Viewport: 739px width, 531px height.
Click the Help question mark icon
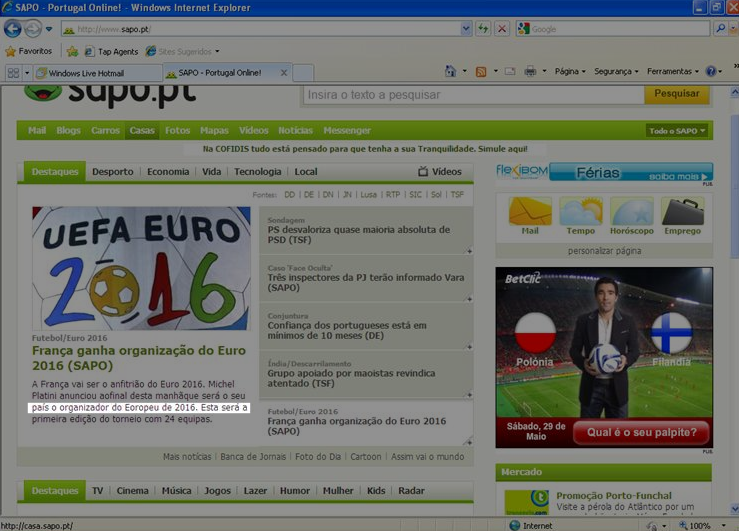coord(711,71)
